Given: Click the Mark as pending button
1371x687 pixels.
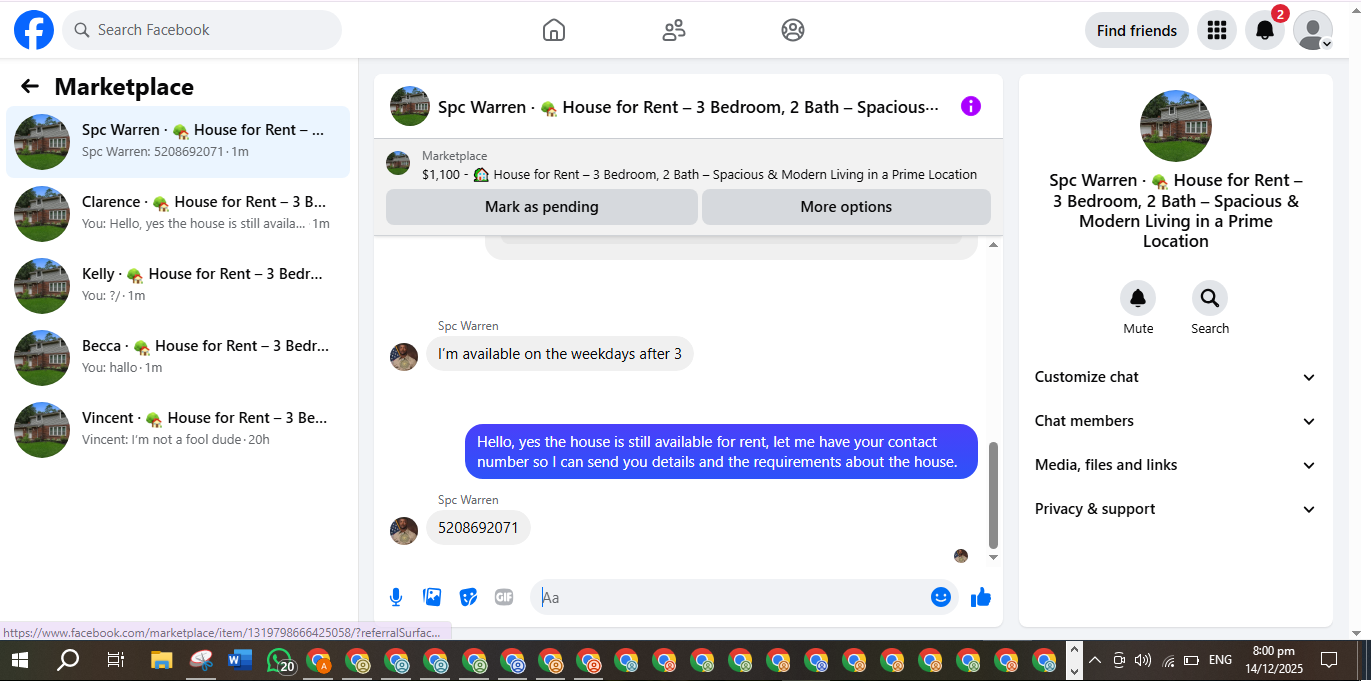Looking at the screenshot, I should click(x=541, y=207).
